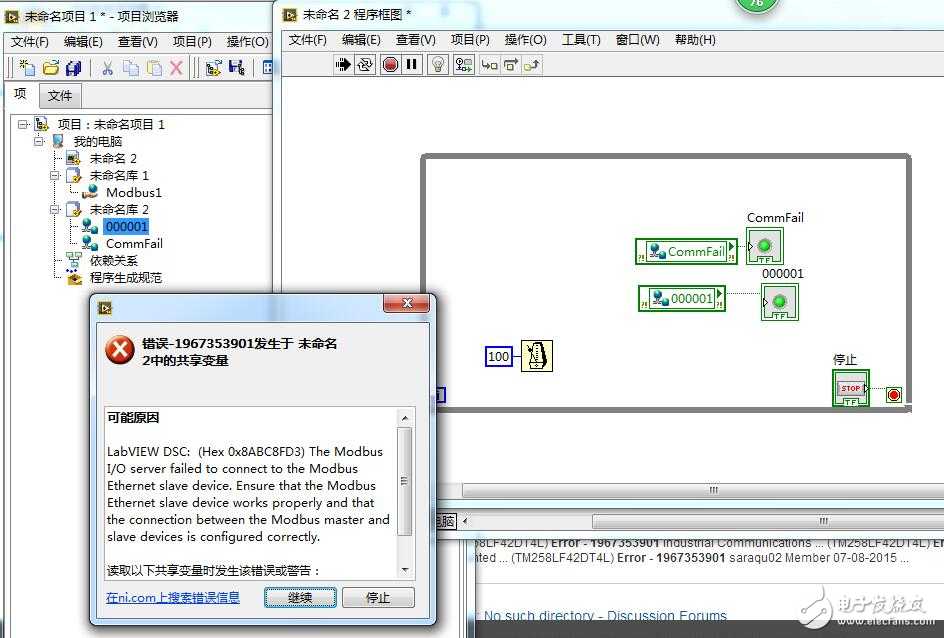Click New item icon in project explorer toolbar

click(27, 67)
